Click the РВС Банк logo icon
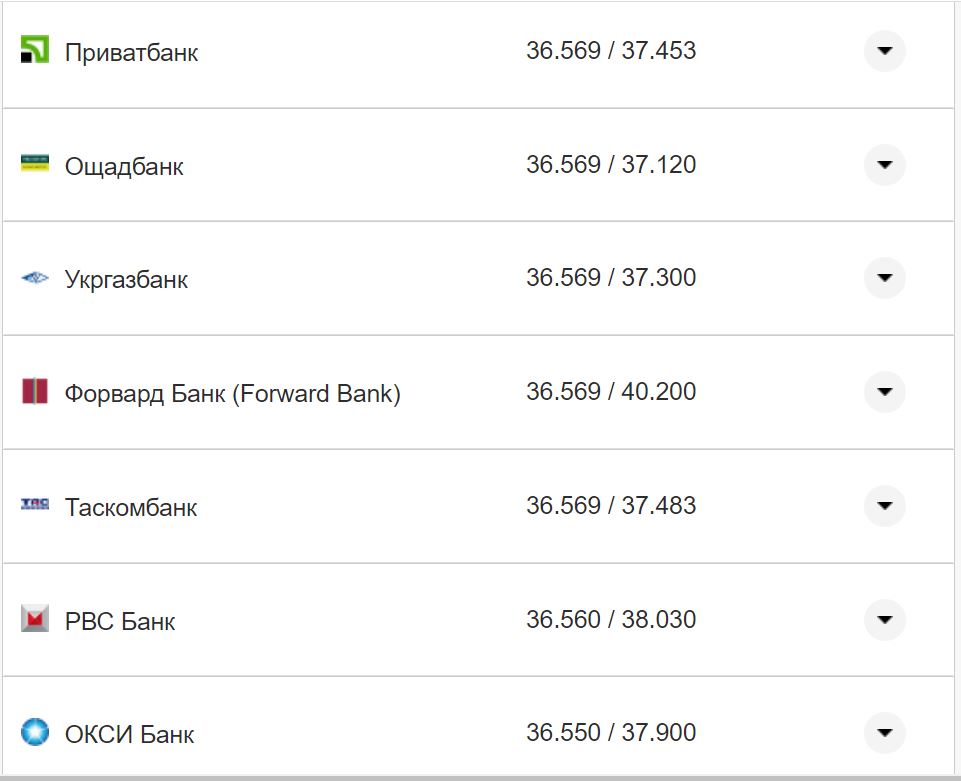This screenshot has width=961, height=781. coord(35,619)
